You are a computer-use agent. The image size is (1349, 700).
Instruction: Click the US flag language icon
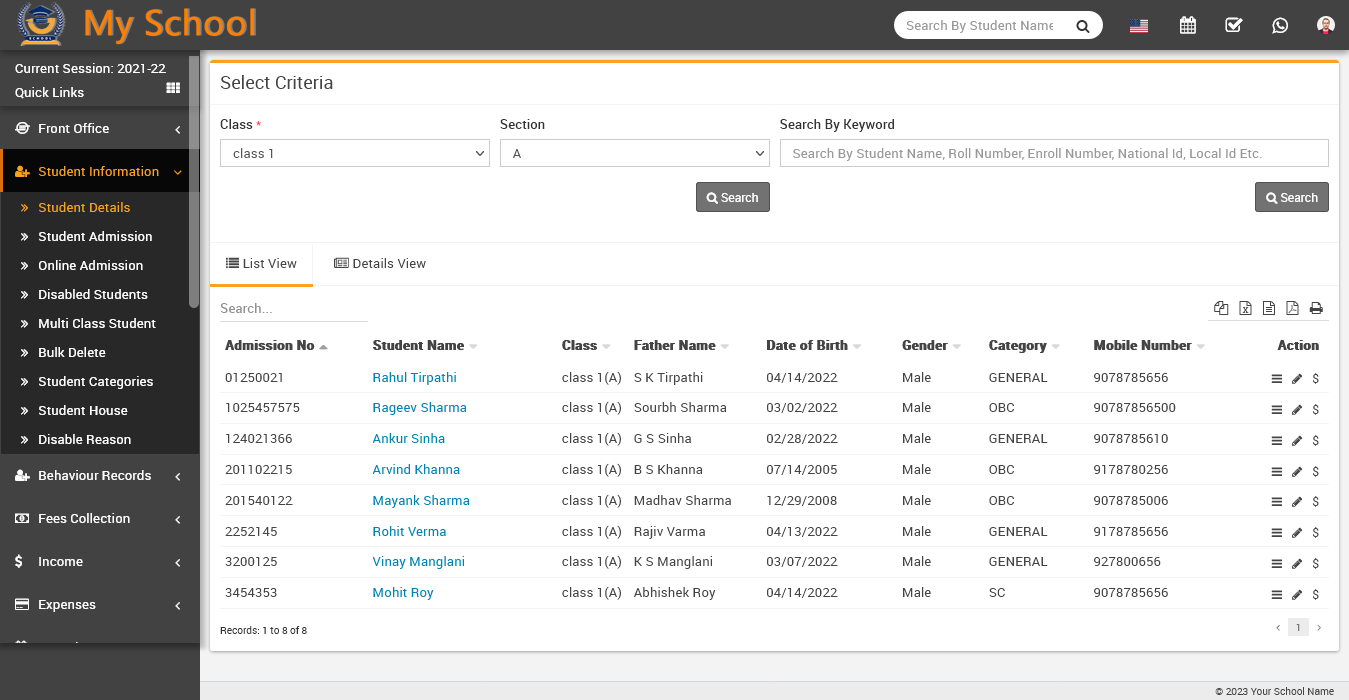click(x=1138, y=27)
